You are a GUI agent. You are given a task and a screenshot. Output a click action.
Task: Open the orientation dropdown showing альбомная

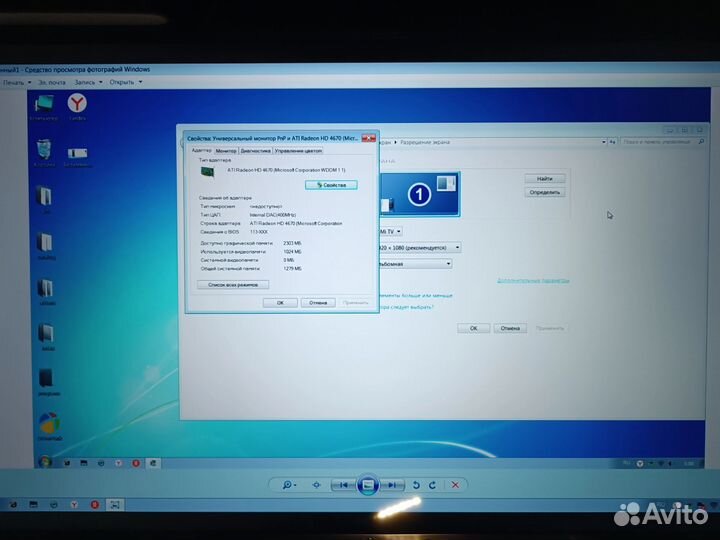pos(416,264)
